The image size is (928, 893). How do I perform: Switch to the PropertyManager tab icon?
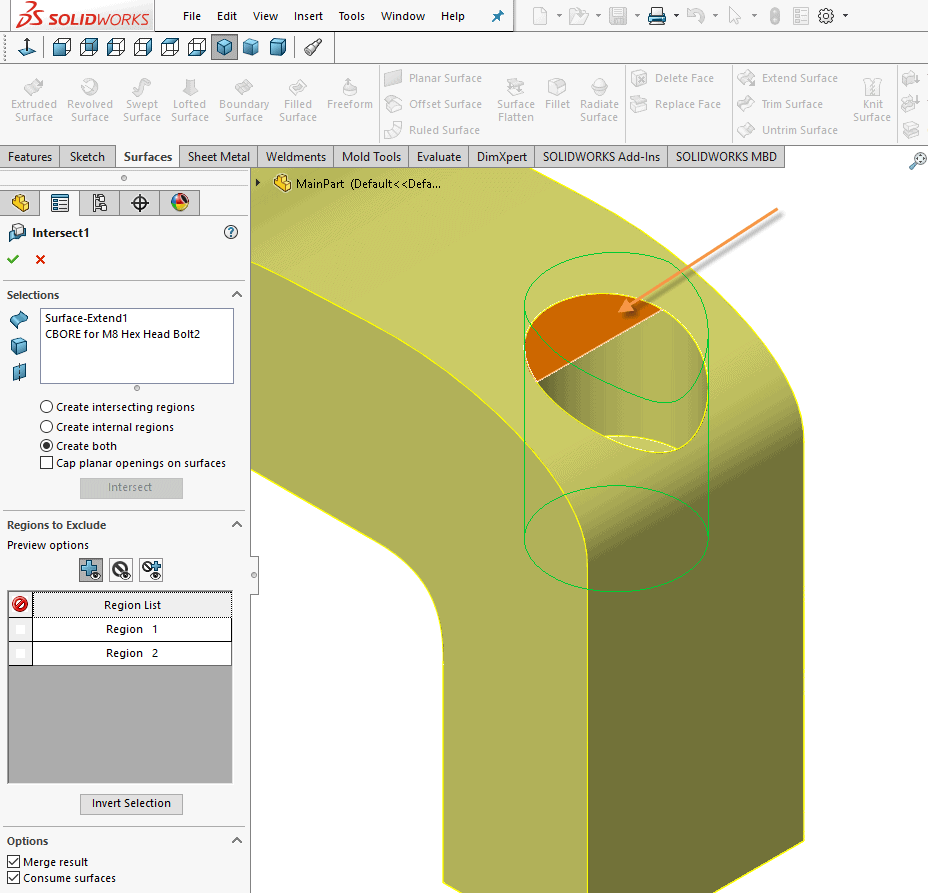(x=60, y=203)
